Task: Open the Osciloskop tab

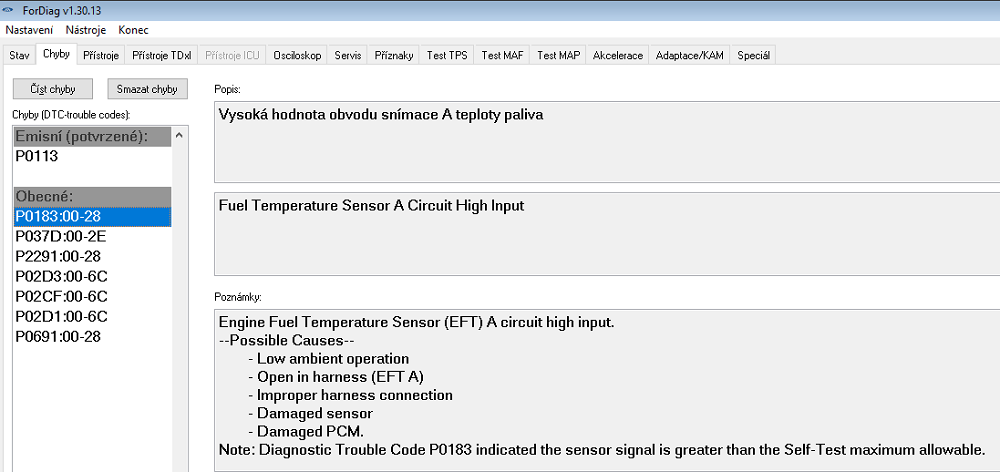Action: tap(297, 55)
